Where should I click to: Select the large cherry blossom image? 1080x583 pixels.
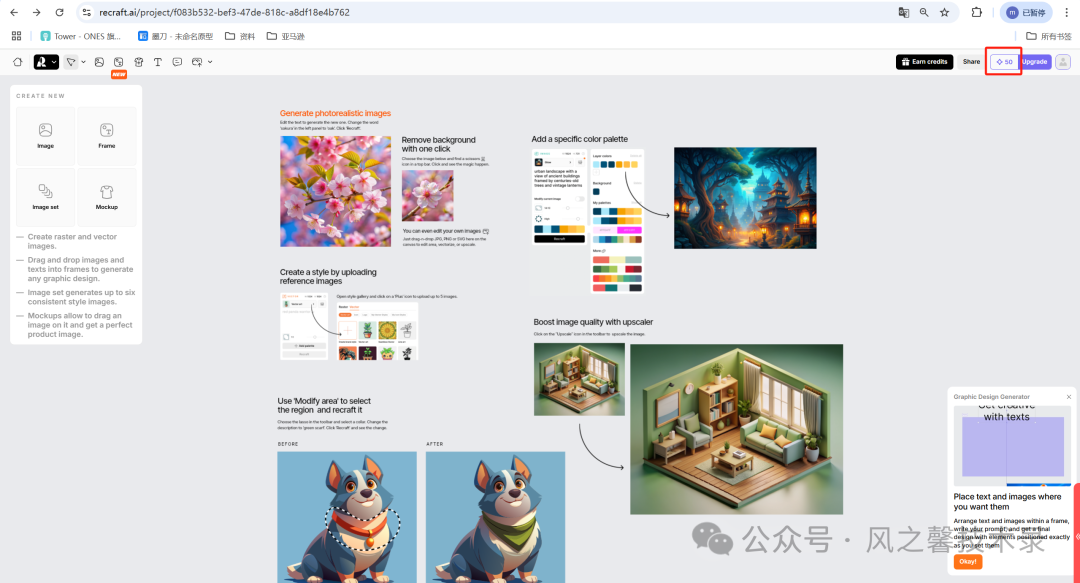(335, 191)
